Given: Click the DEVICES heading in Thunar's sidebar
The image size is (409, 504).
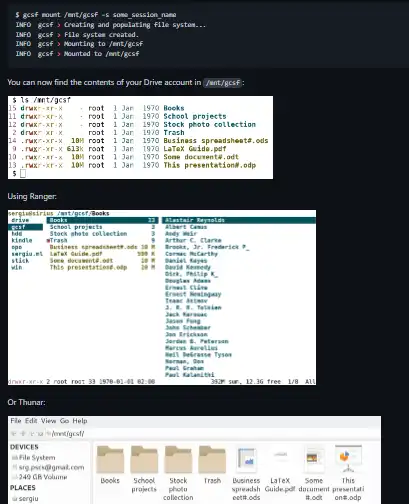Looking at the screenshot, I should 24,447.
